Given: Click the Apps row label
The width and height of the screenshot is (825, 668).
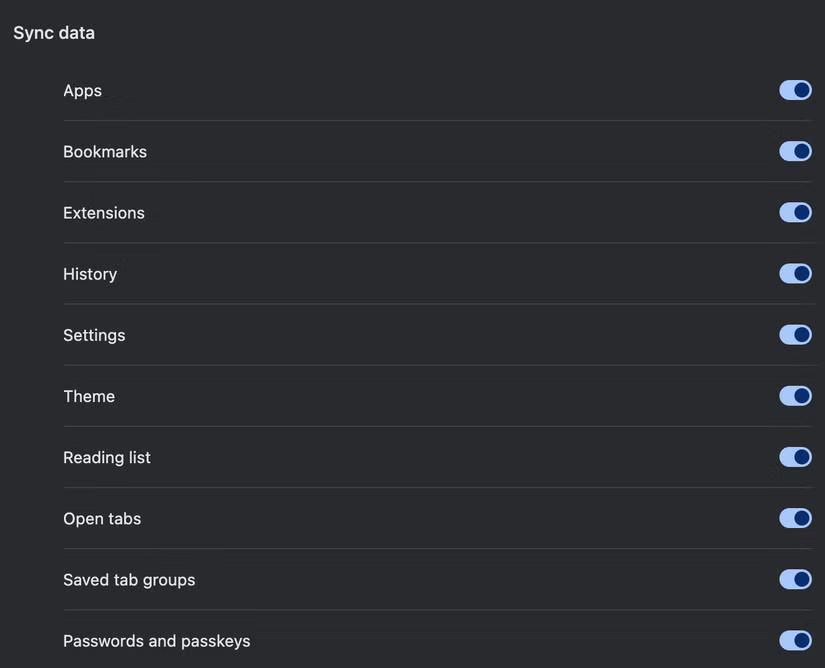Looking at the screenshot, I should 82,90.
